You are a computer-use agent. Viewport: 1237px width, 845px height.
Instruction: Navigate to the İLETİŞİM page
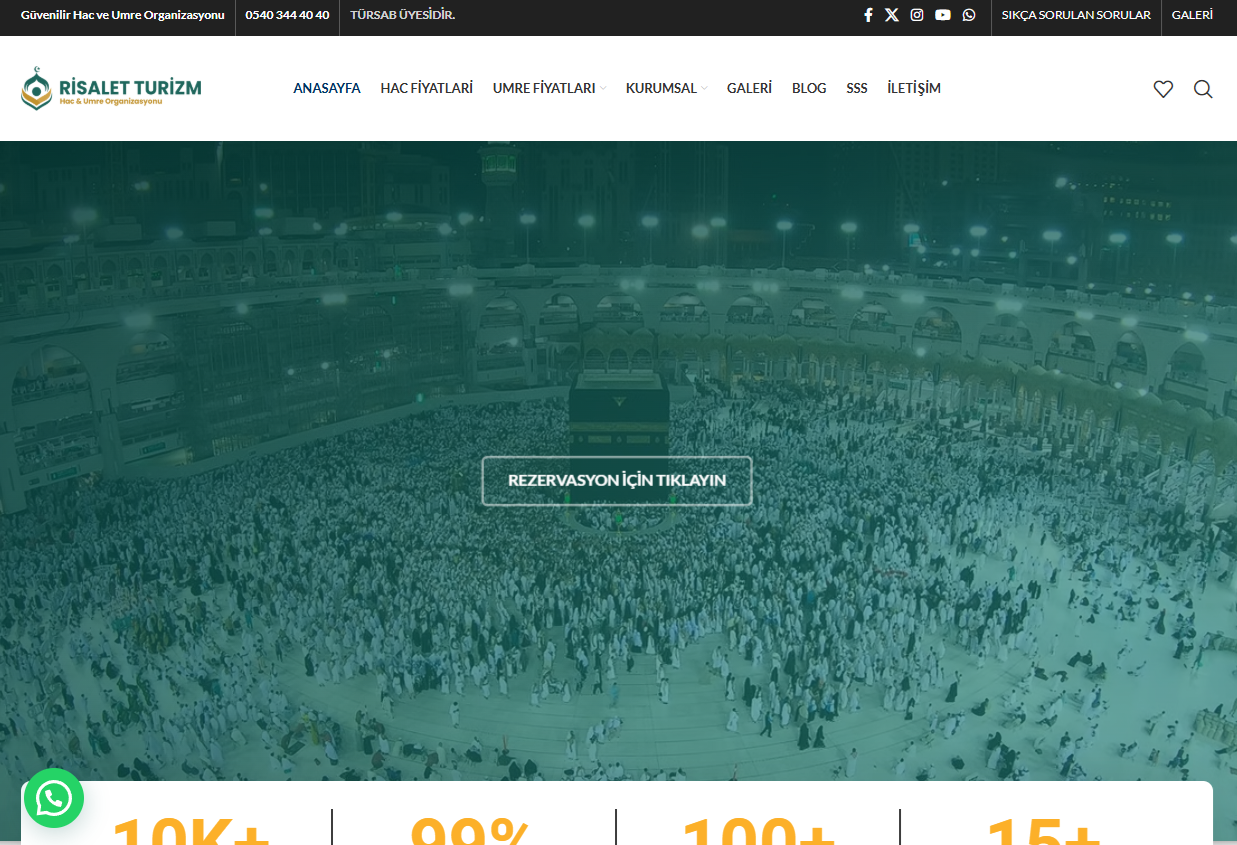coord(914,88)
